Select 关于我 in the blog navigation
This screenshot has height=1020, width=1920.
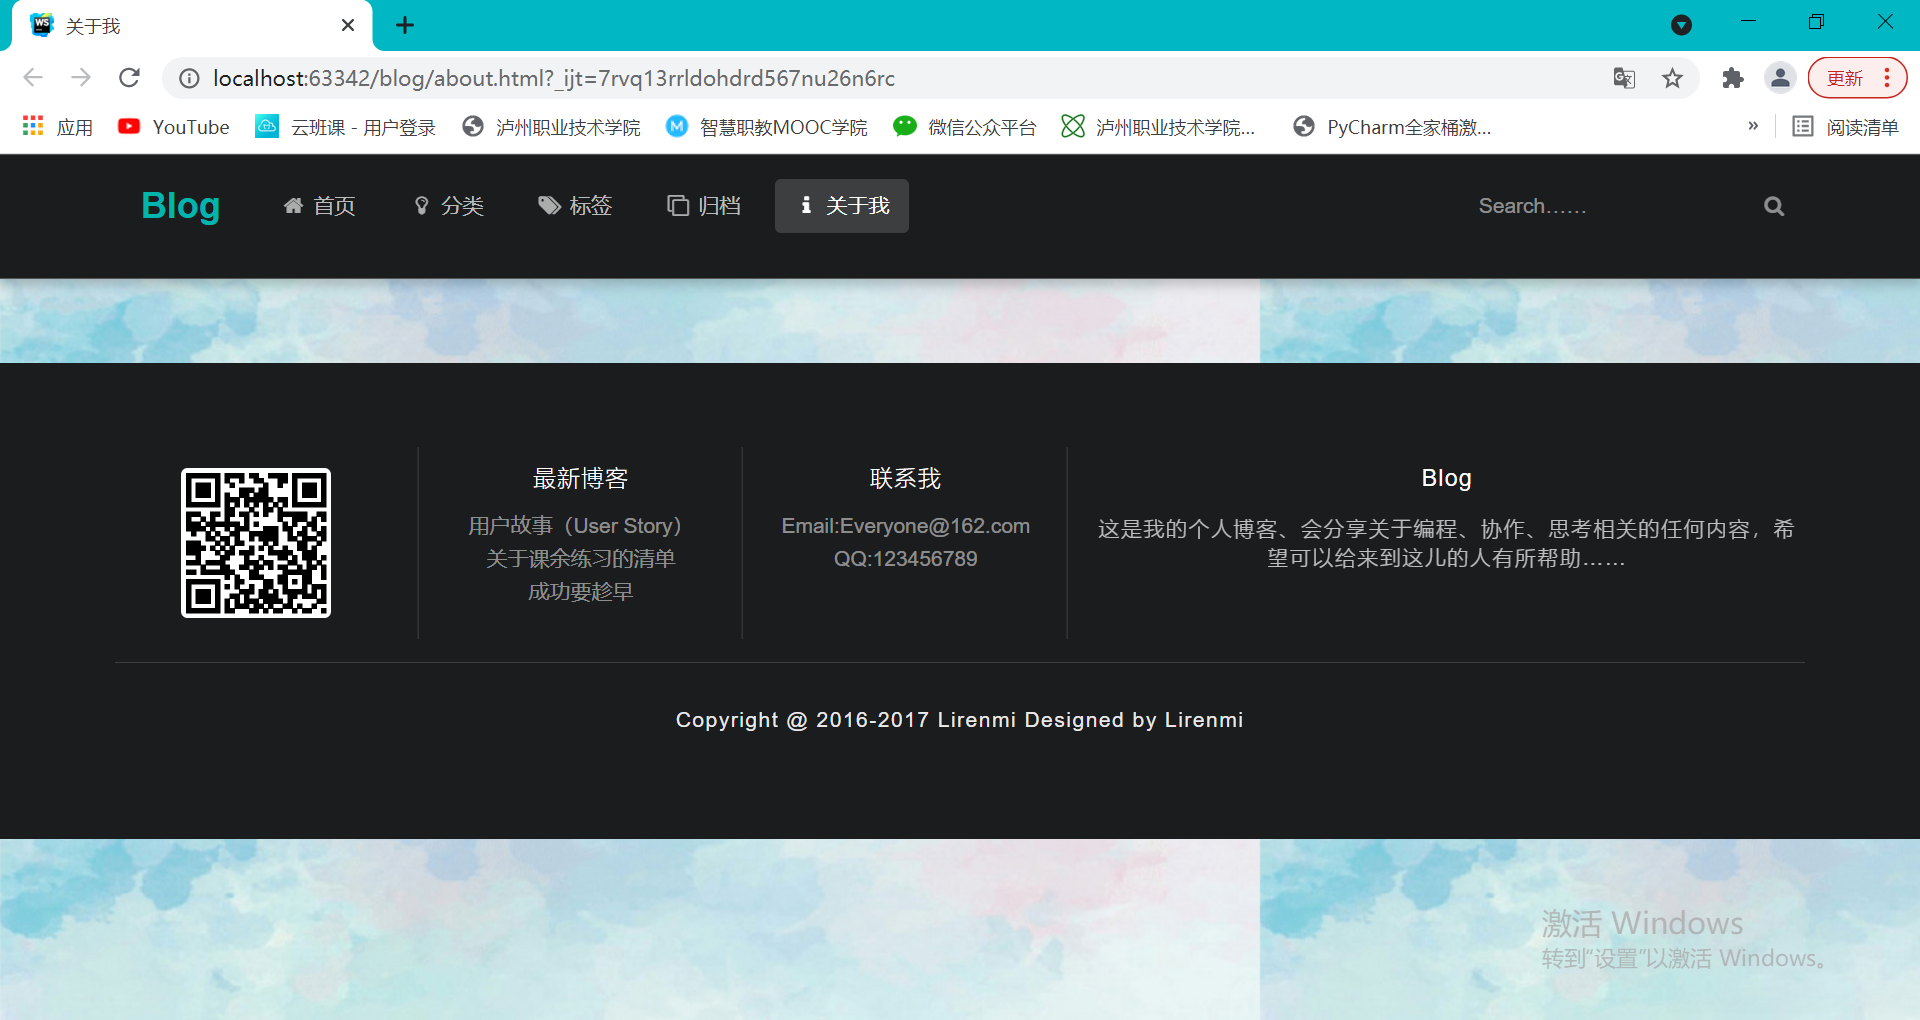point(856,205)
